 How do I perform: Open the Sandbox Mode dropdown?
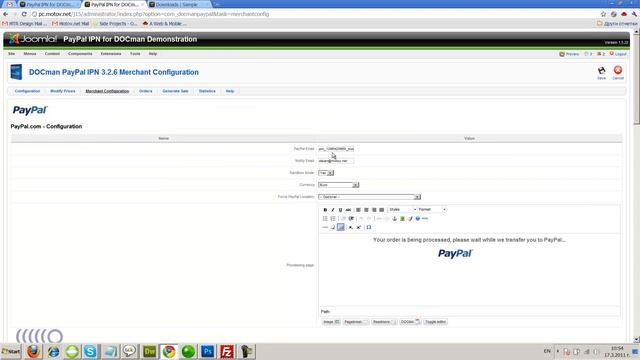pyautogui.click(x=326, y=173)
